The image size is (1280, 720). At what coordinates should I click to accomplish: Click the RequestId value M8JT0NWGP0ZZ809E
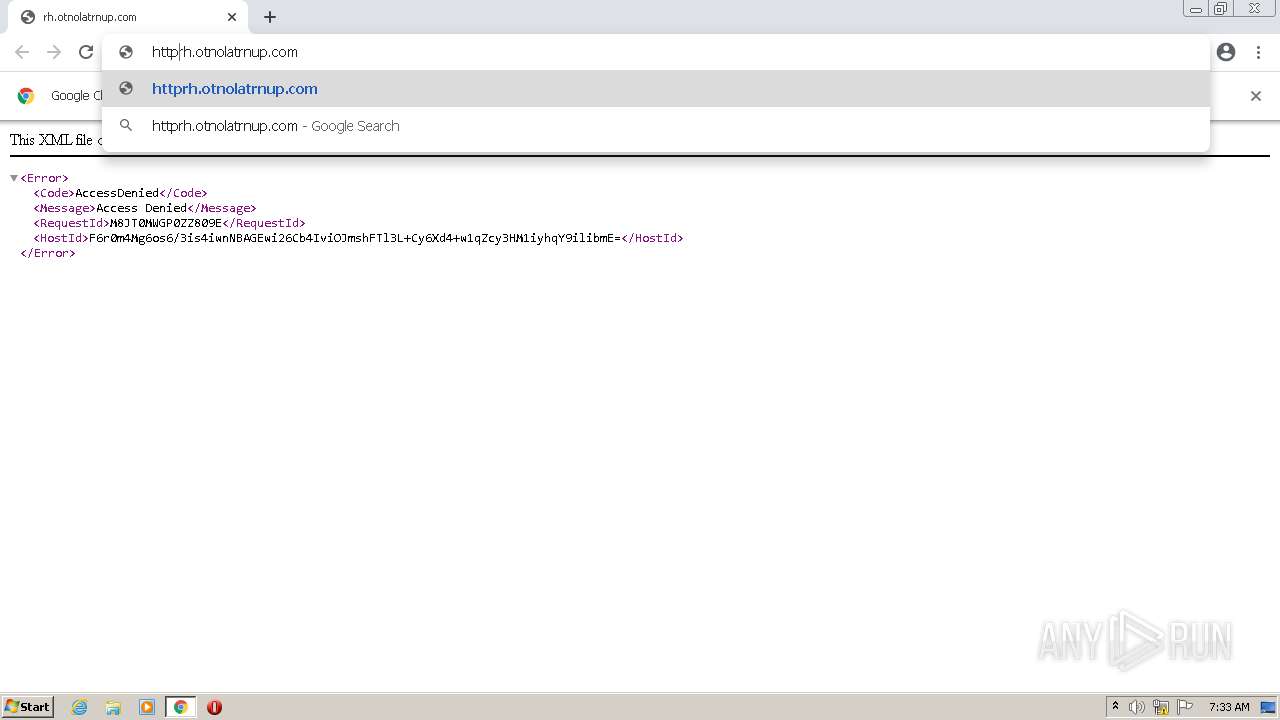pos(166,223)
